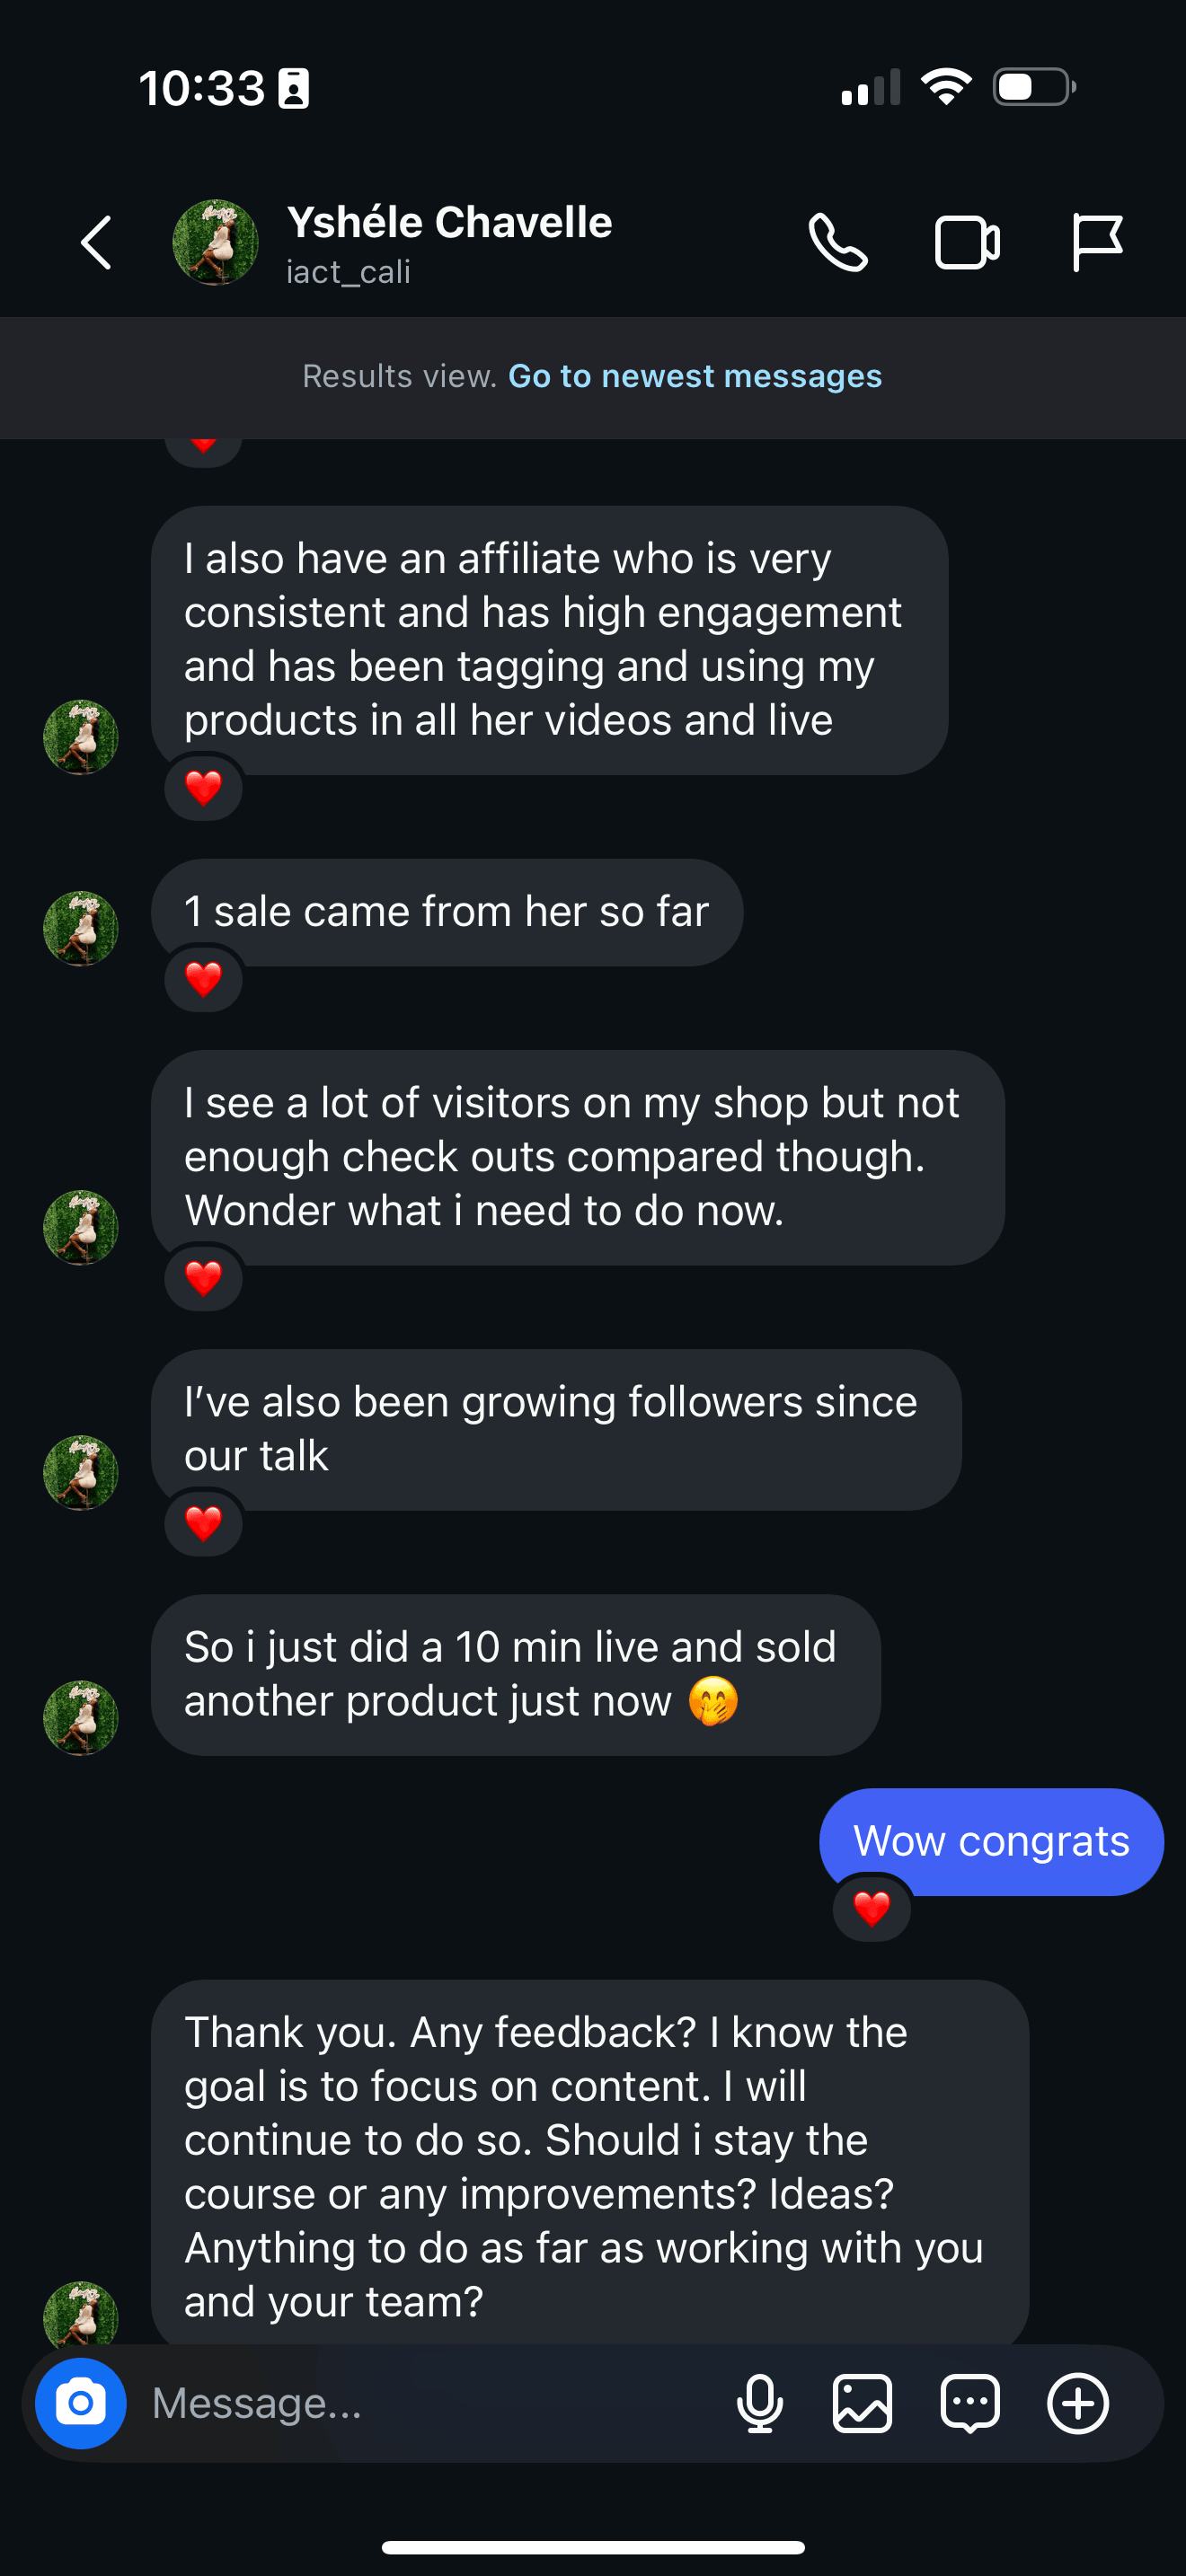Viewport: 1186px width, 2576px height.
Task: Click Go to newest messages link
Action: 694,376
